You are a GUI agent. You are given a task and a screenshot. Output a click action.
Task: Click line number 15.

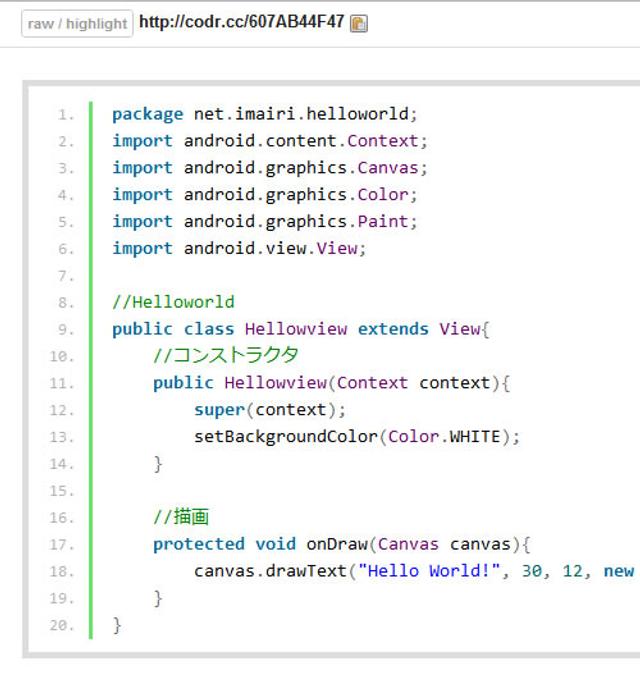click(62, 491)
